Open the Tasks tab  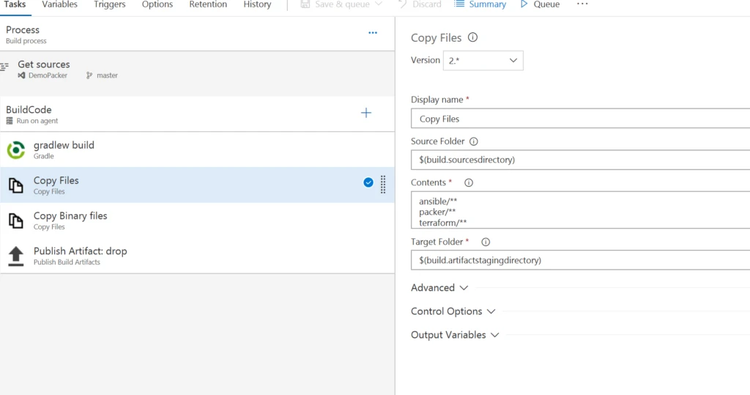click(x=14, y=4)
